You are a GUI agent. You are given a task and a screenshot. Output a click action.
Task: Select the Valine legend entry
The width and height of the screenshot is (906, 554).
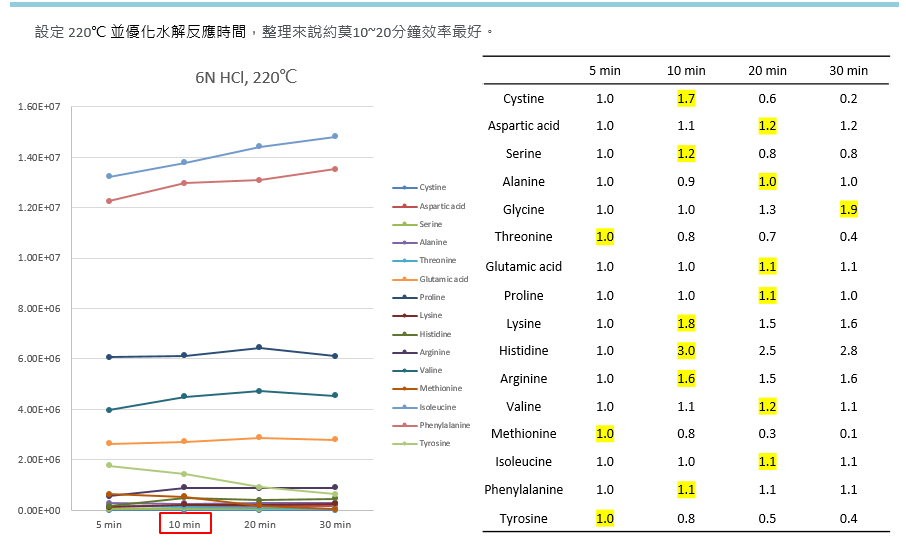[x=430, y=370]
